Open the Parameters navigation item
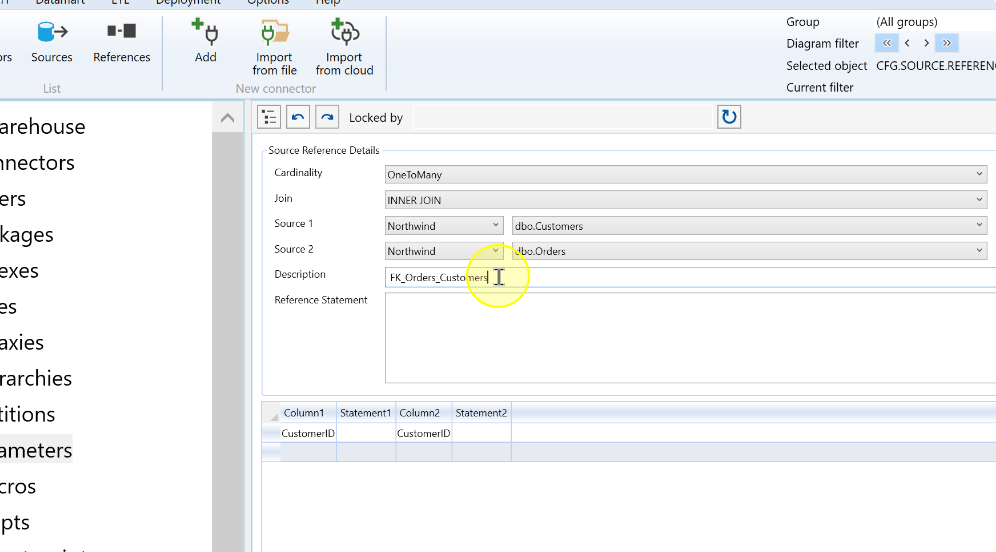The image size is (996, 552). [x=36, y=450]
